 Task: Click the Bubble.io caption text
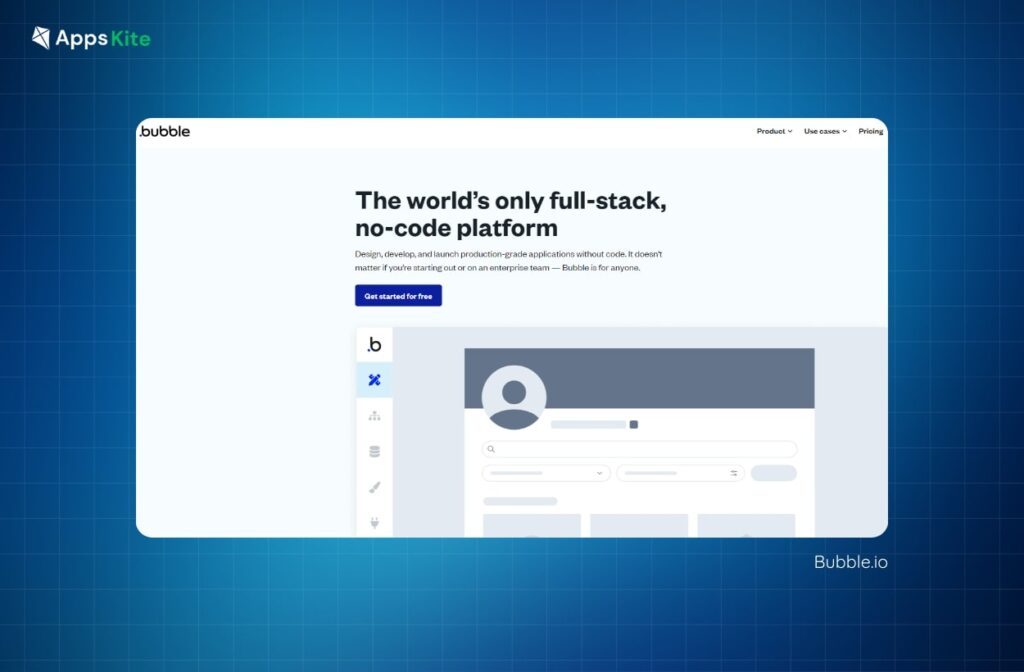point(850,562)
